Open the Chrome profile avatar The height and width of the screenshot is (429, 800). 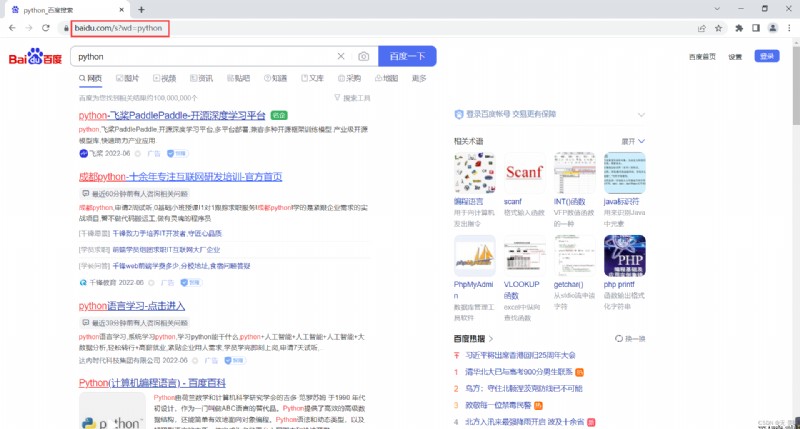772,29
